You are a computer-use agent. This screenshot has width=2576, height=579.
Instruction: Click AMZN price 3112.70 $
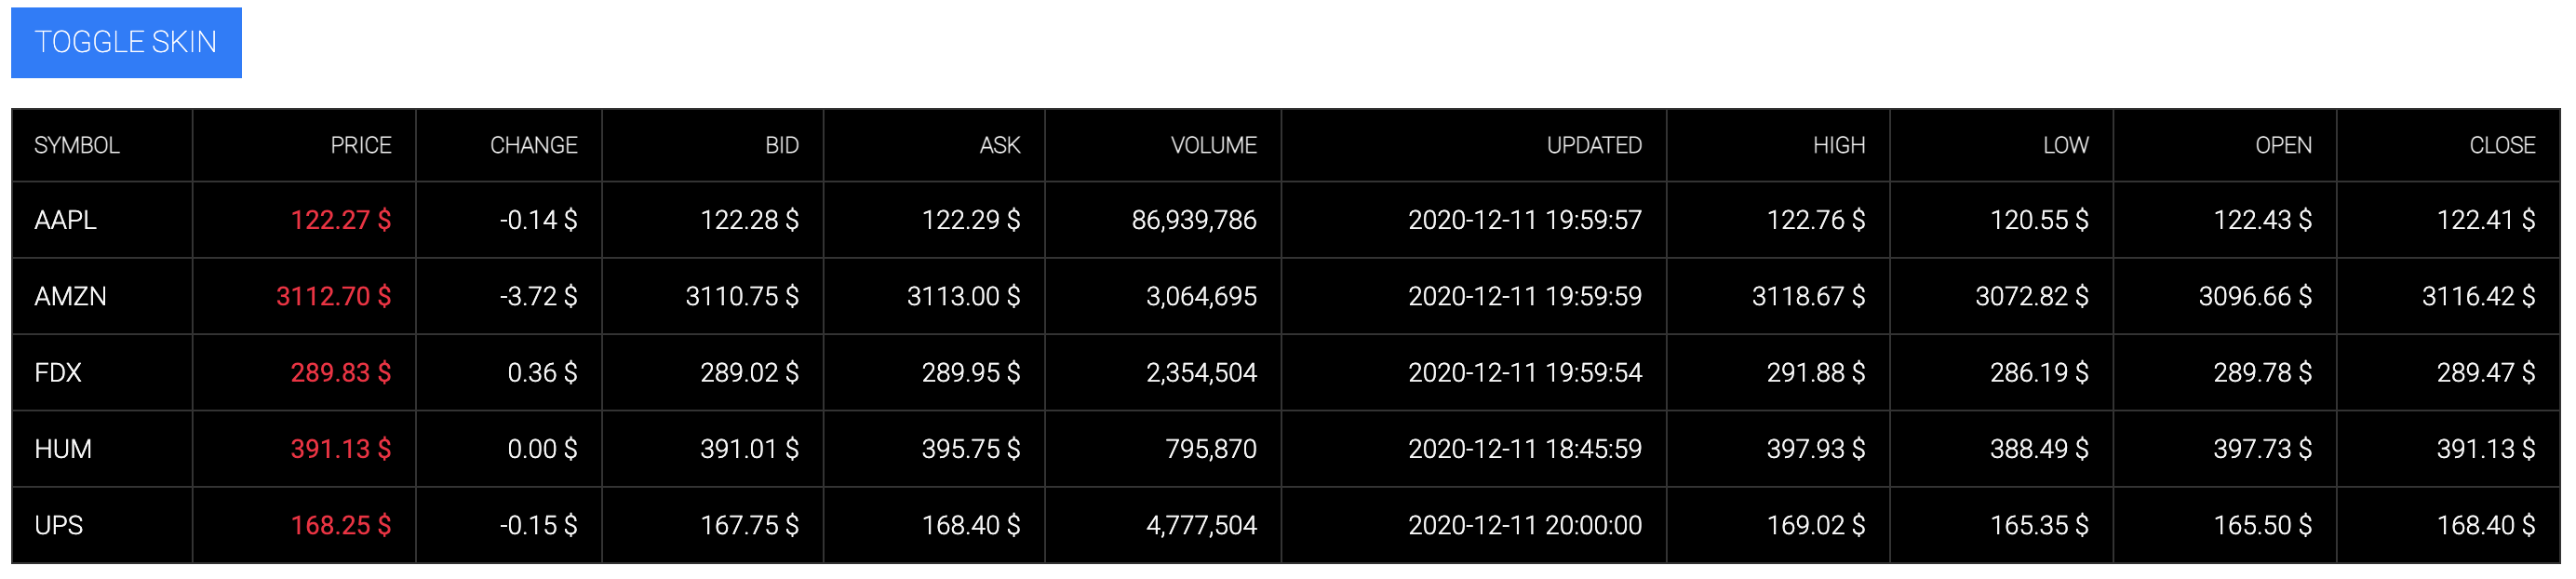coord(333,296)
